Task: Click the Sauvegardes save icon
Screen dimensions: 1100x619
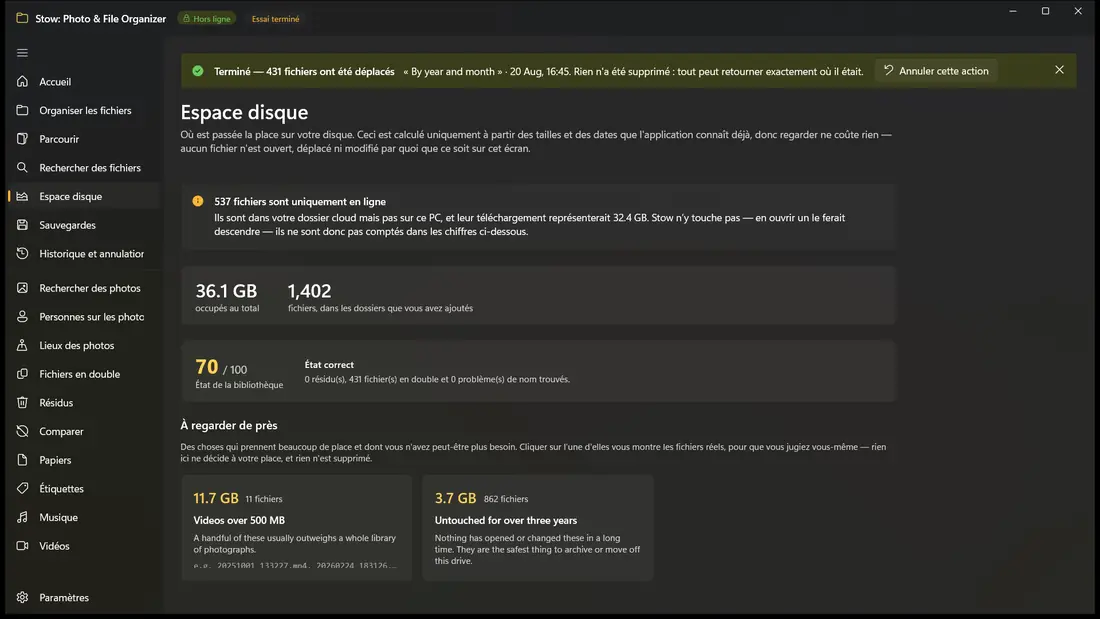Action: coord(22,225)
